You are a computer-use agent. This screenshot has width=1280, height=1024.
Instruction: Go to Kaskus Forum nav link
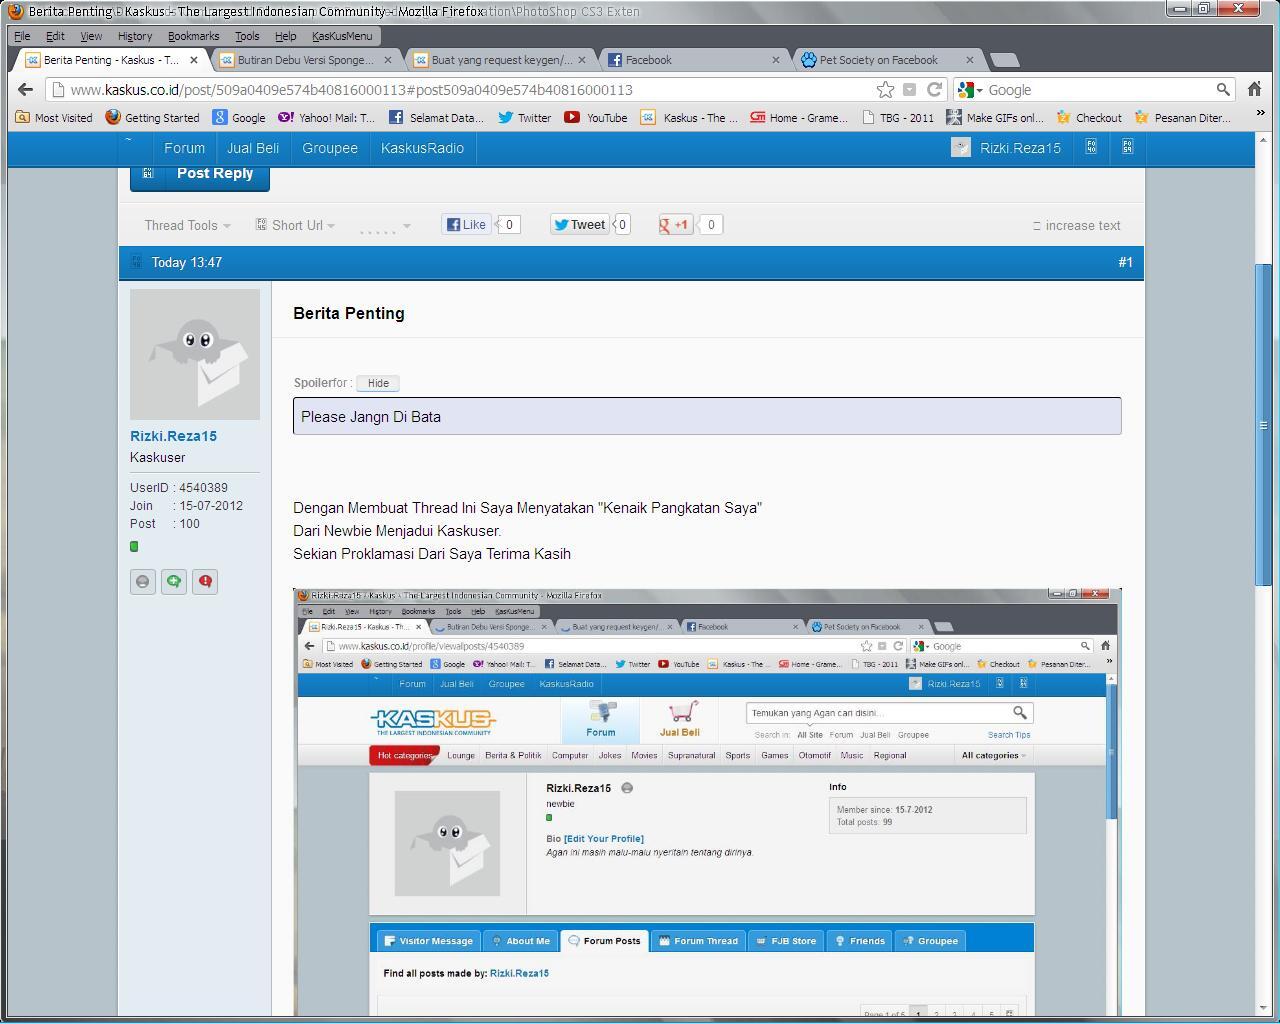(x=185, y=148)
